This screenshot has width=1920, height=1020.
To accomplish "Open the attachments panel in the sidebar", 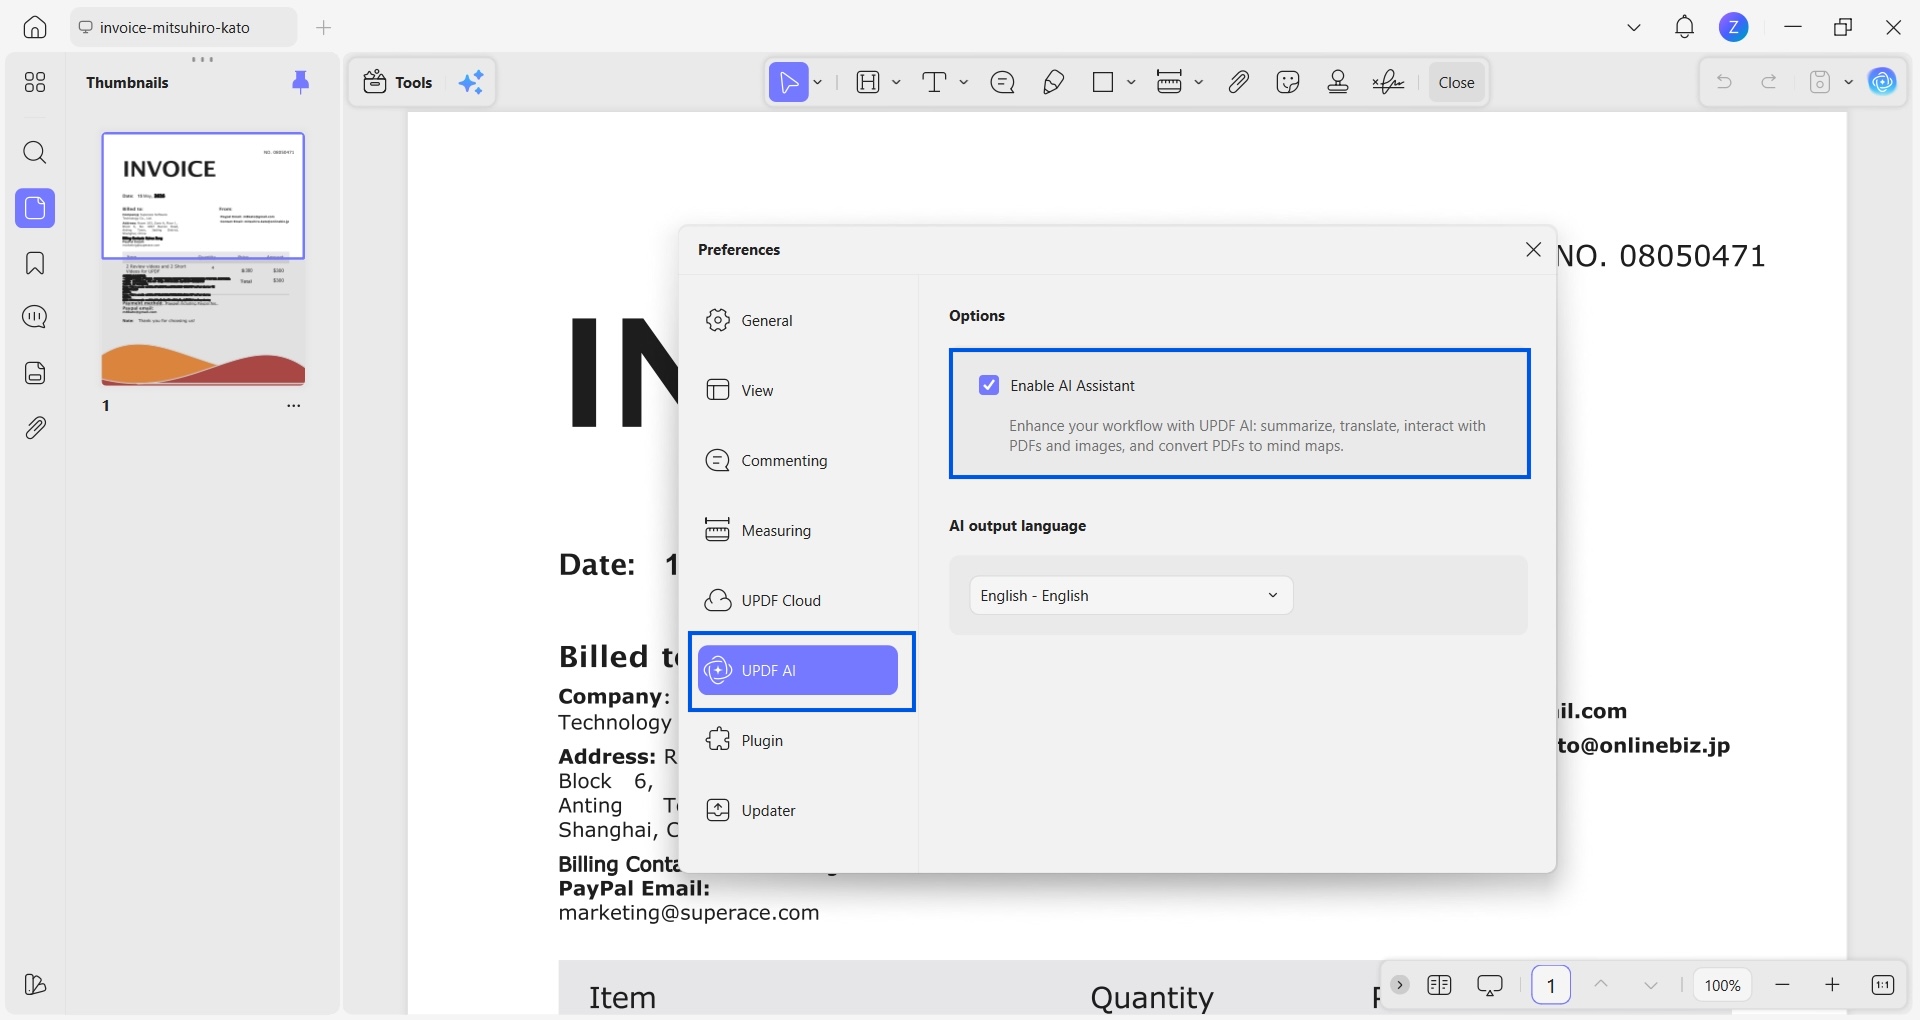I will click(35, 428).
